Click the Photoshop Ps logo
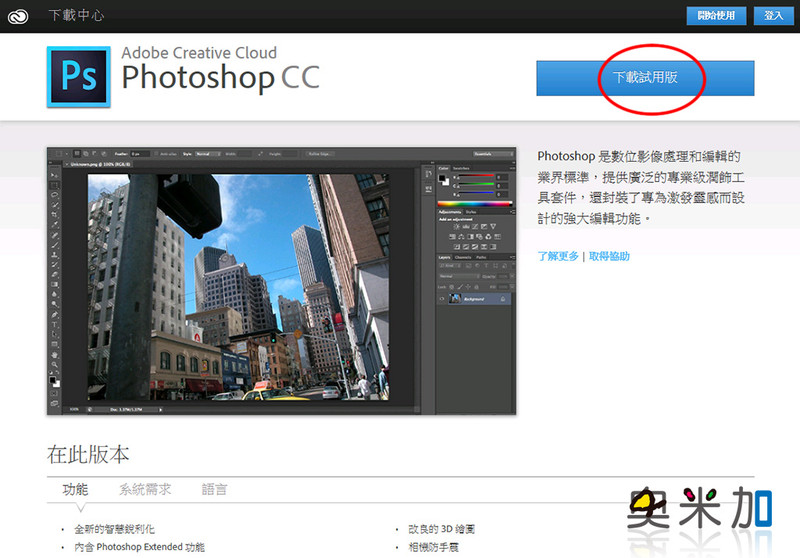This screenshot has height=558, width=800. coord(79,77)
